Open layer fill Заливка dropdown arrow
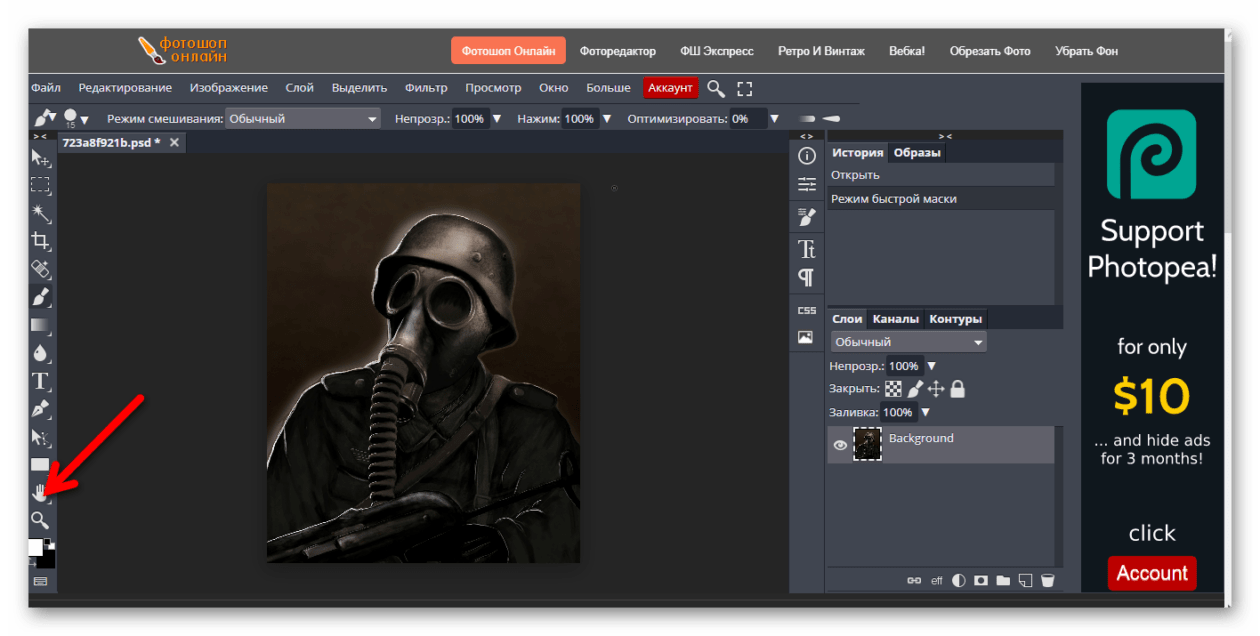The height and width of the screenshot is (636, 1260). pos(925,412)
